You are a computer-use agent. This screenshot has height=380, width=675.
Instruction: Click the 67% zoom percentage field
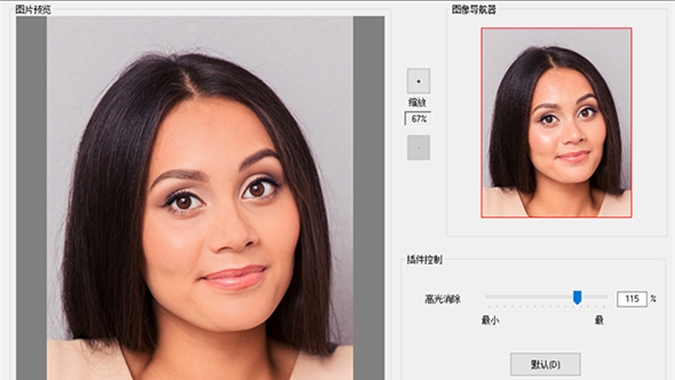click(418, 119)
